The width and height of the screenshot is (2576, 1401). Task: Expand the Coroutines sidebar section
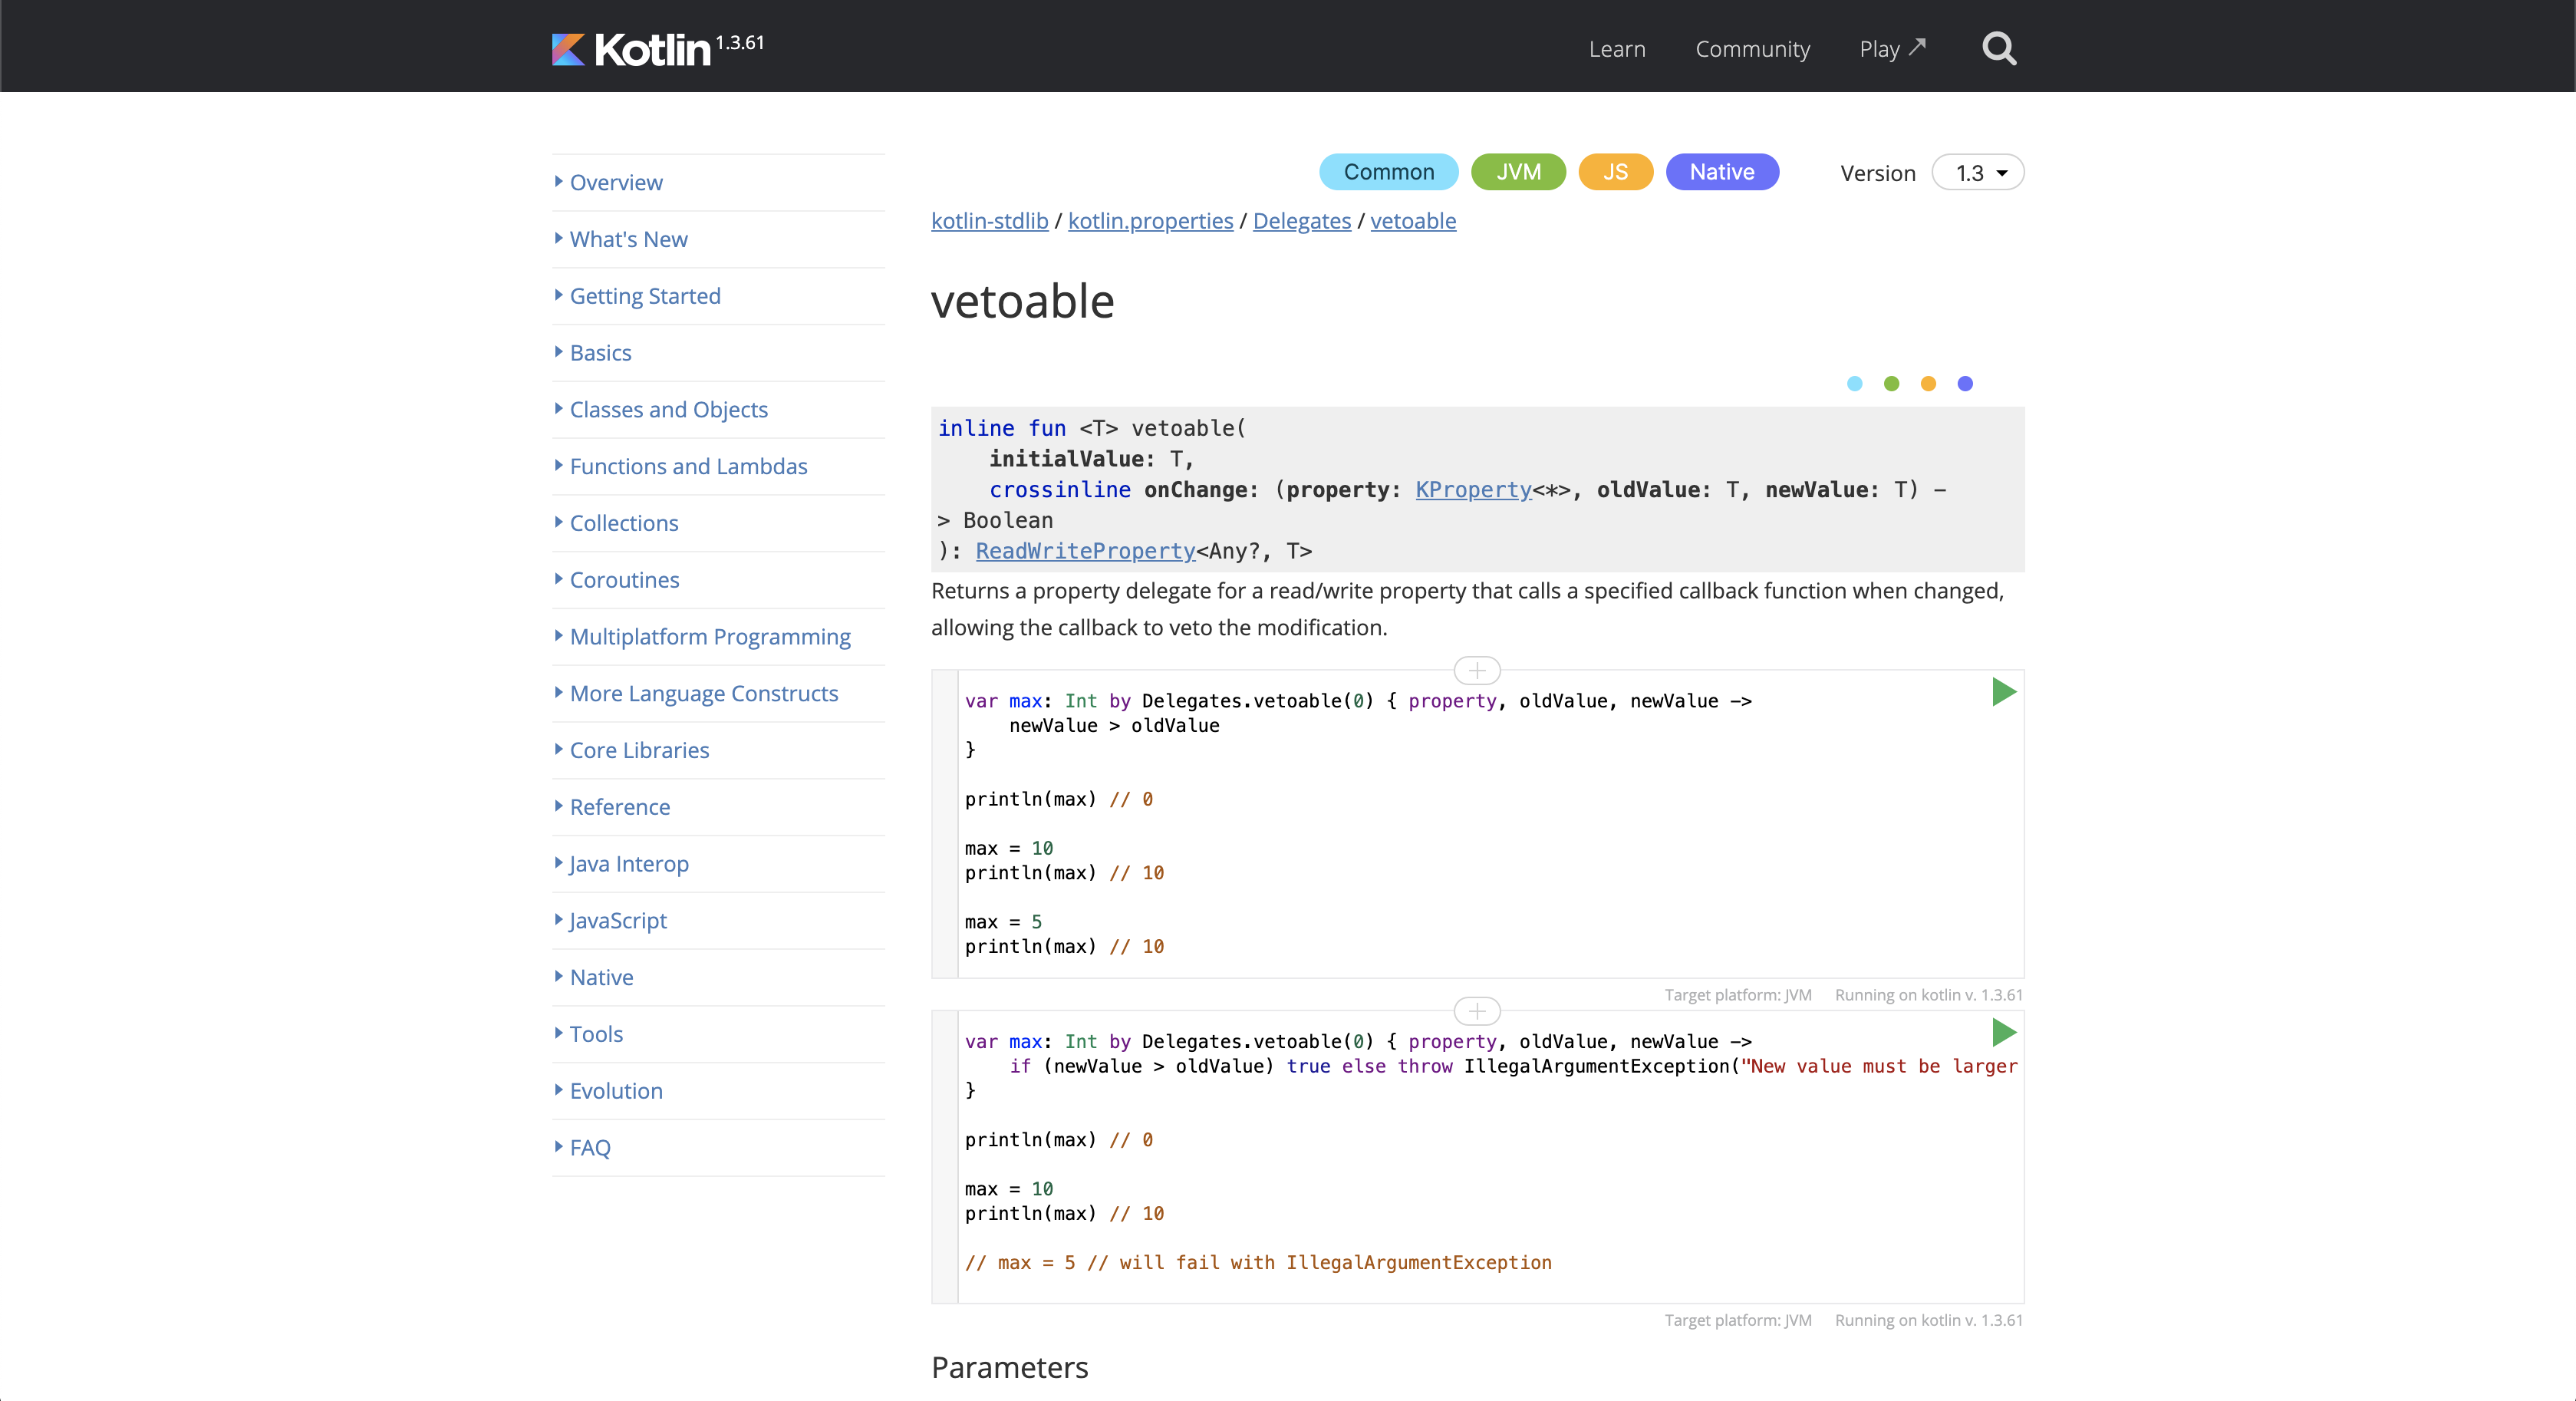(624, 580)
